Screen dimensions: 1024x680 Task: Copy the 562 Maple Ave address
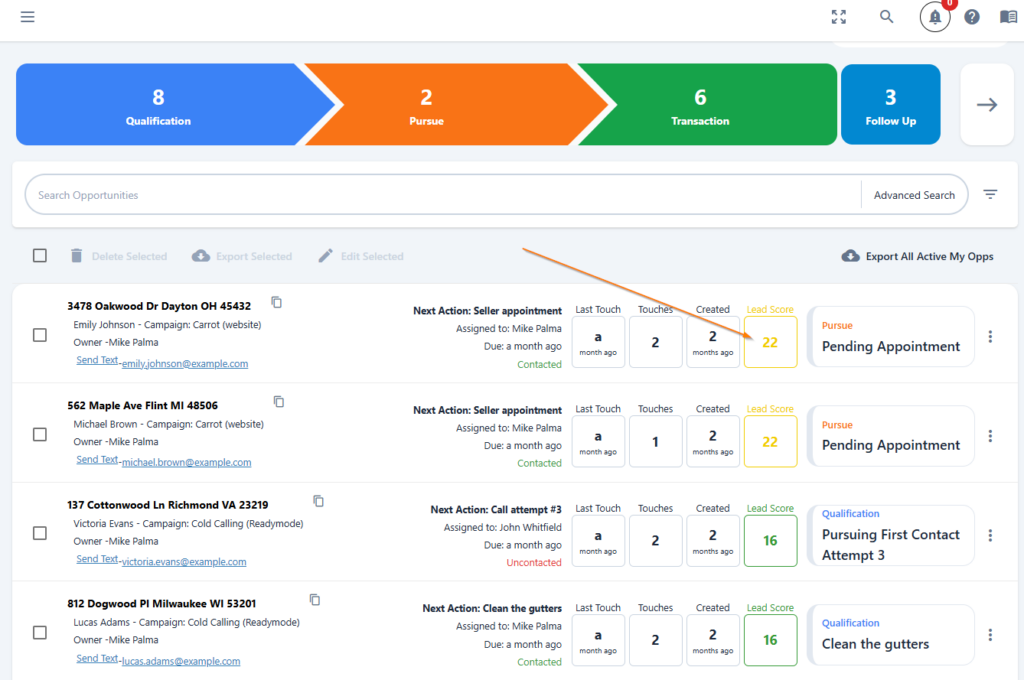tap(279, 402)
